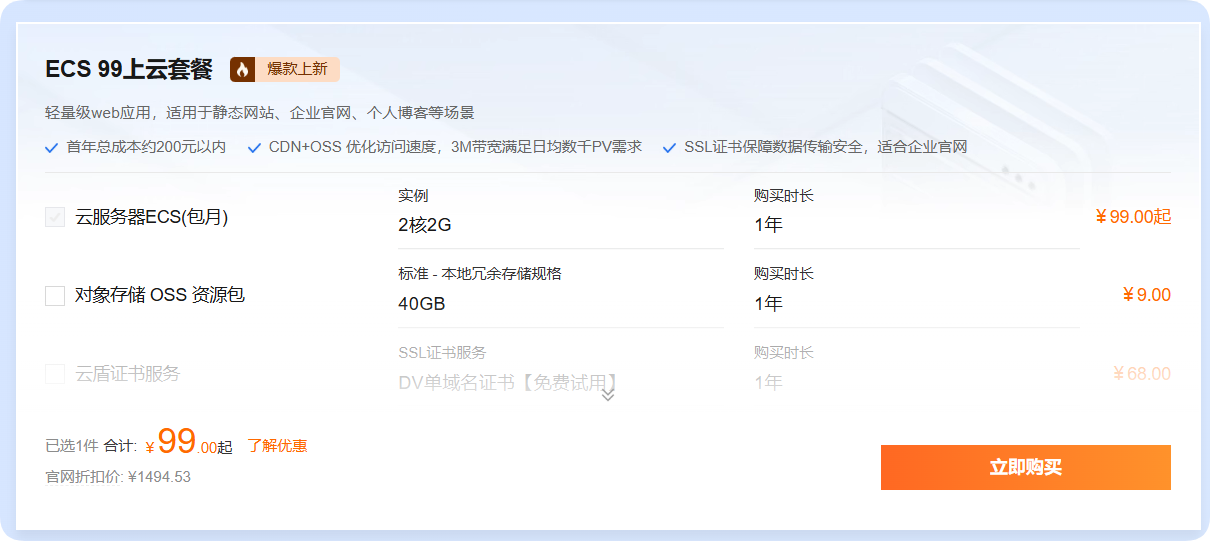The image size is (1210, 541).
Task: Click the checkmark icon before 首年总成本
Action: pyautogui.click(x=52, y=148)
